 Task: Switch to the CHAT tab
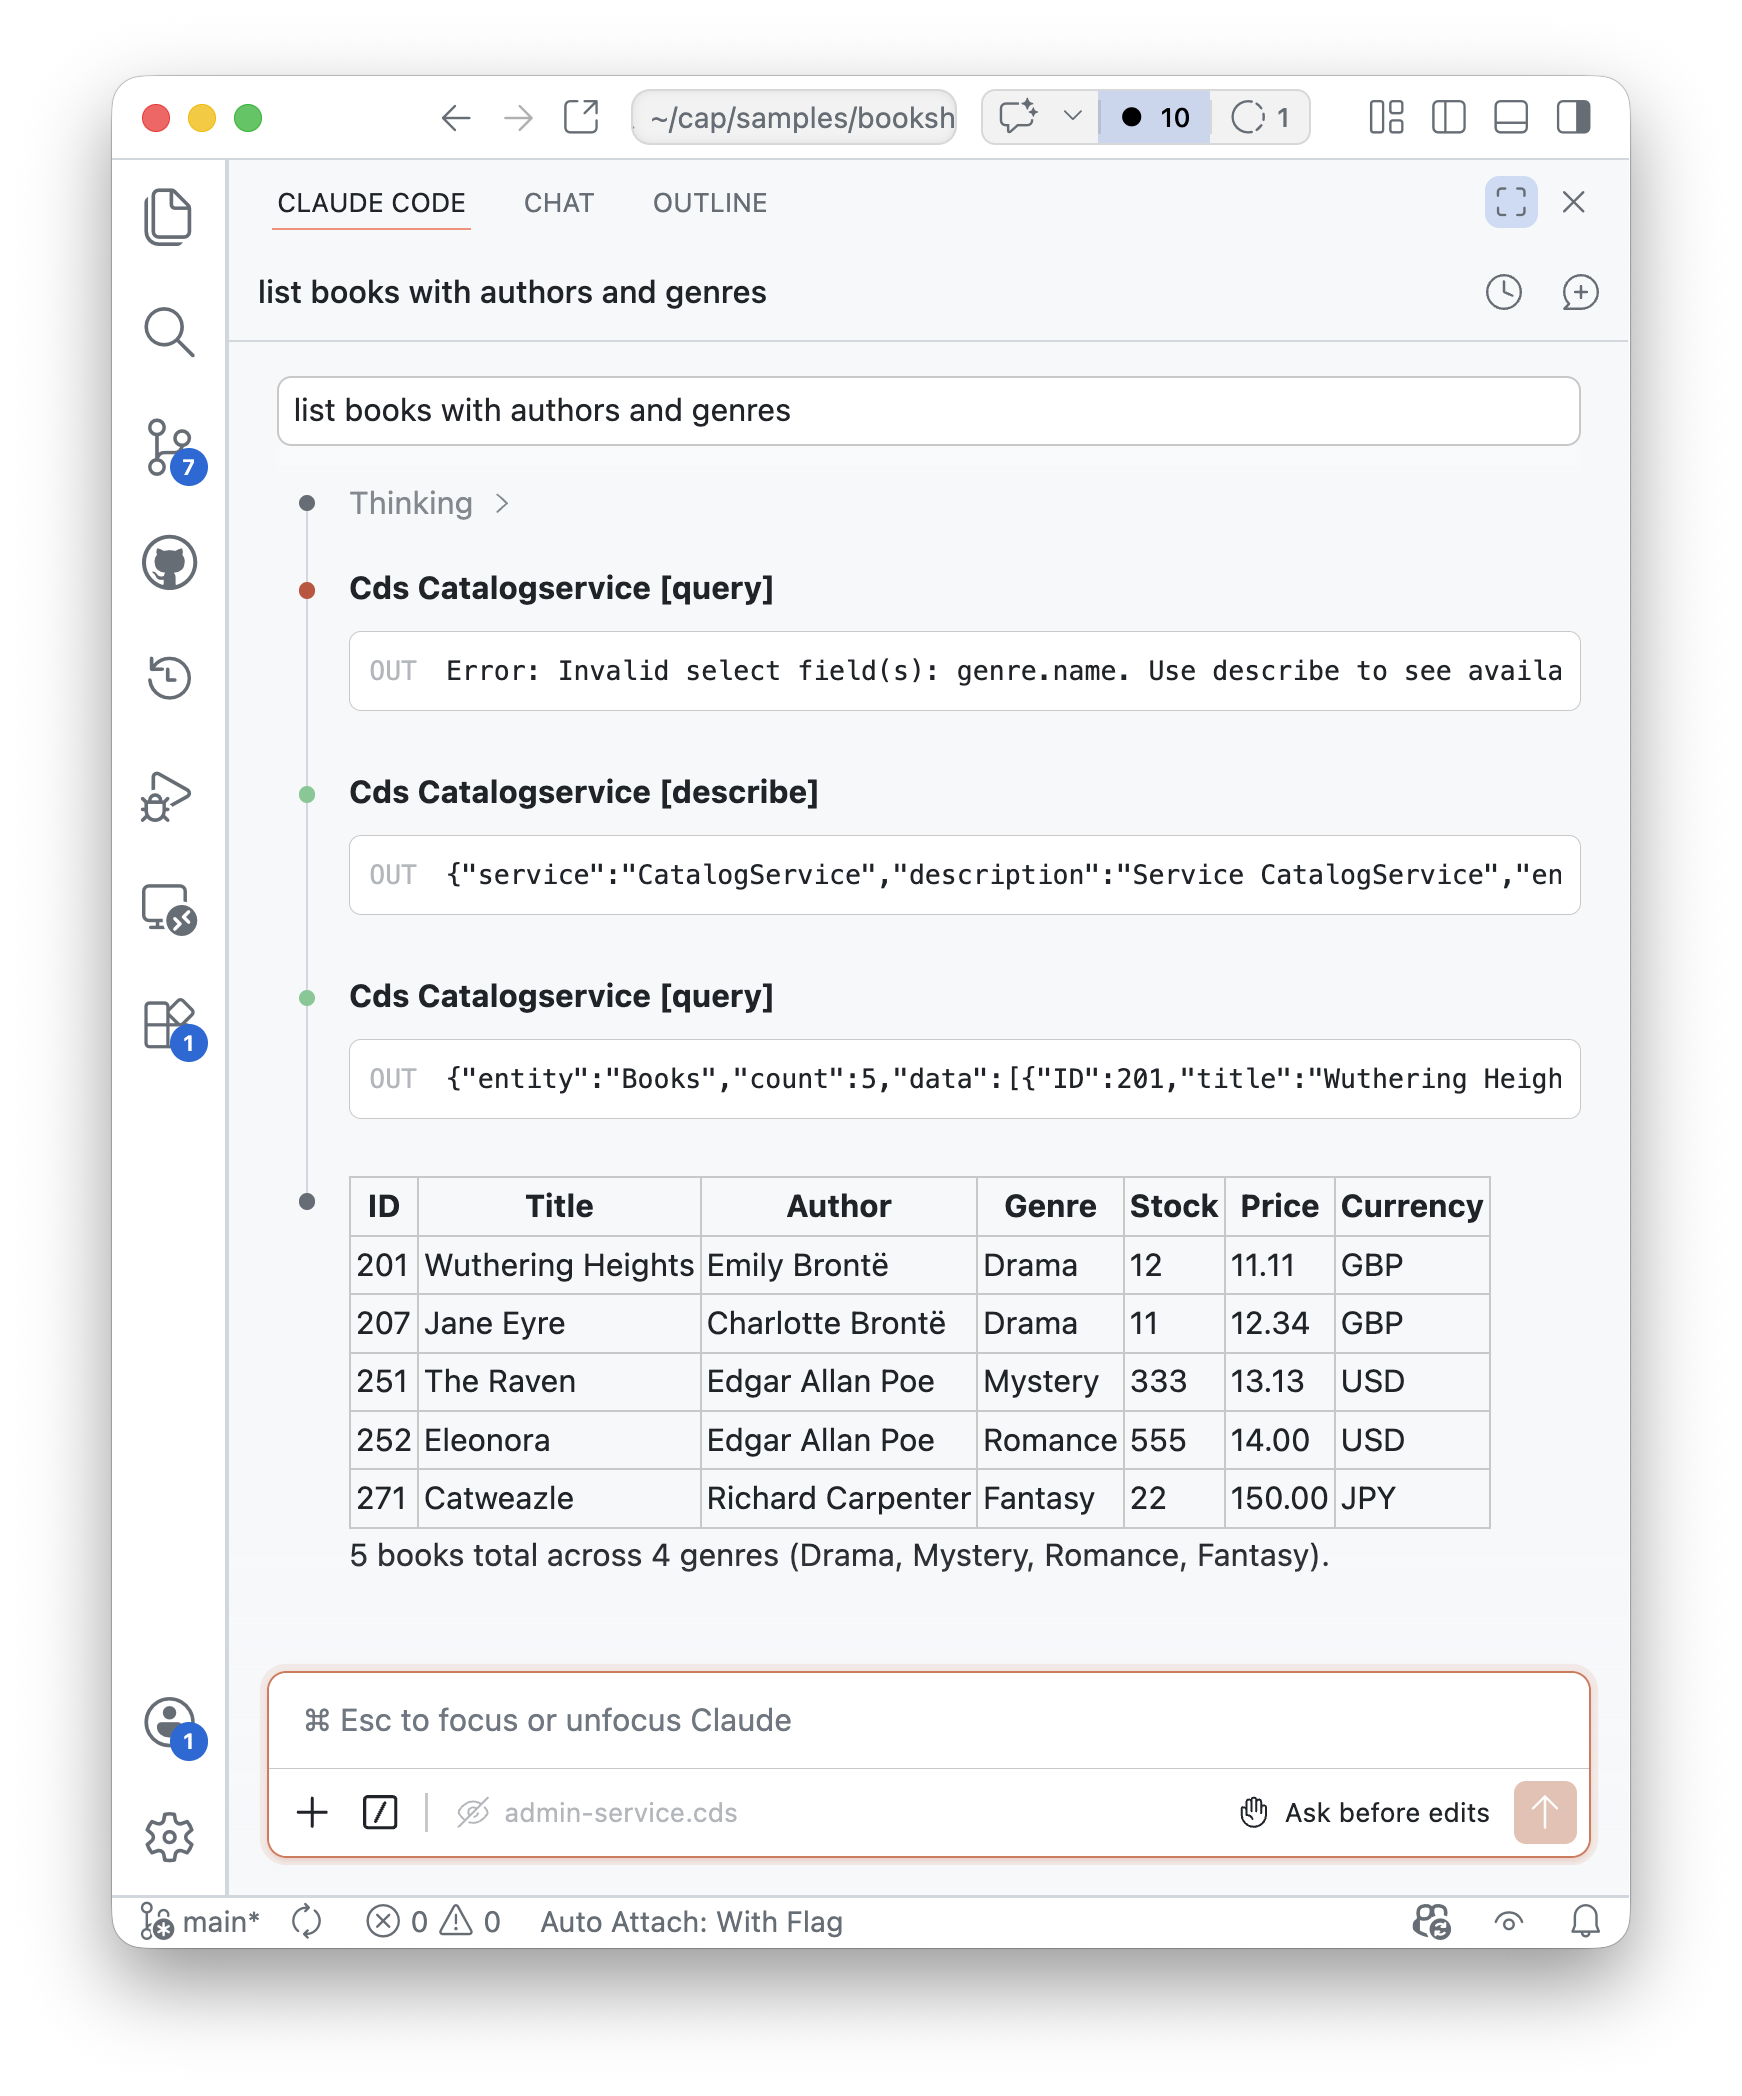[x=559, y=203]
